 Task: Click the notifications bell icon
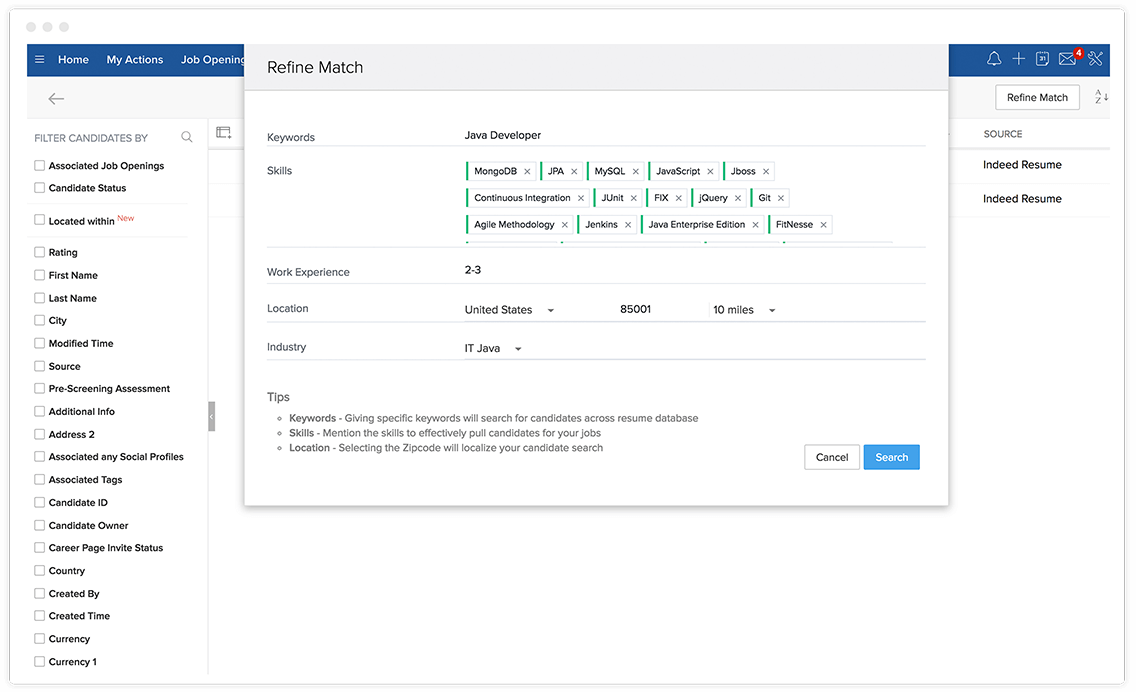pos(993,59)
